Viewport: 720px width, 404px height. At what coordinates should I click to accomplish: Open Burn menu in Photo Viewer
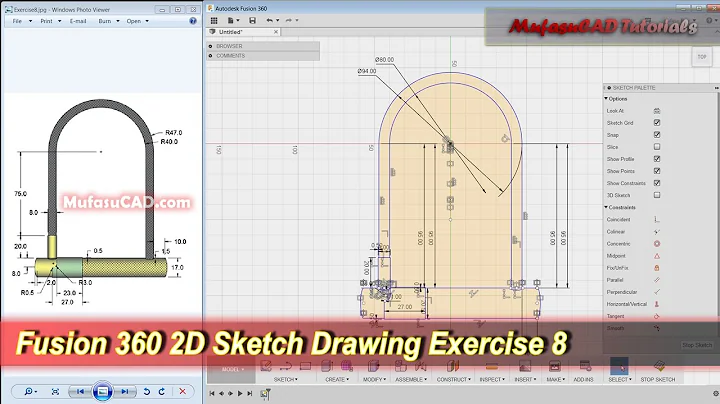coord(109,21)
